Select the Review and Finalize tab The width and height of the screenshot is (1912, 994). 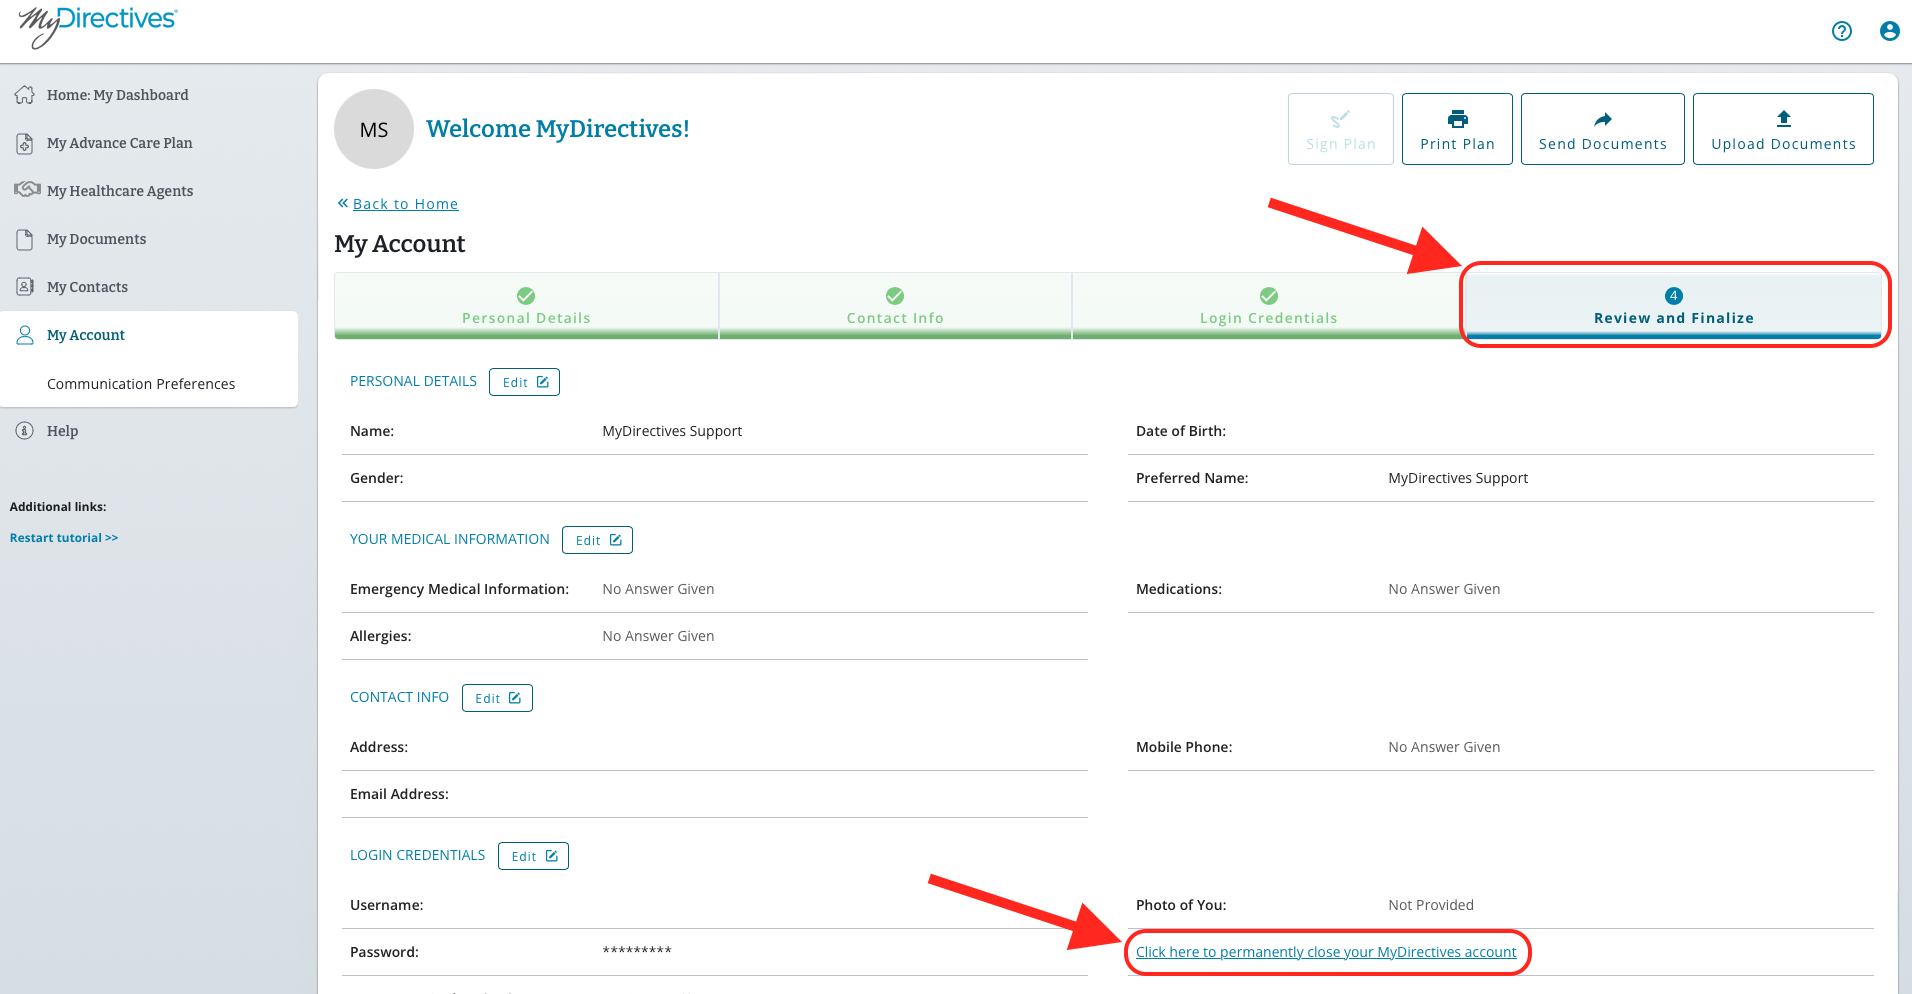(x=1674, y=306)
